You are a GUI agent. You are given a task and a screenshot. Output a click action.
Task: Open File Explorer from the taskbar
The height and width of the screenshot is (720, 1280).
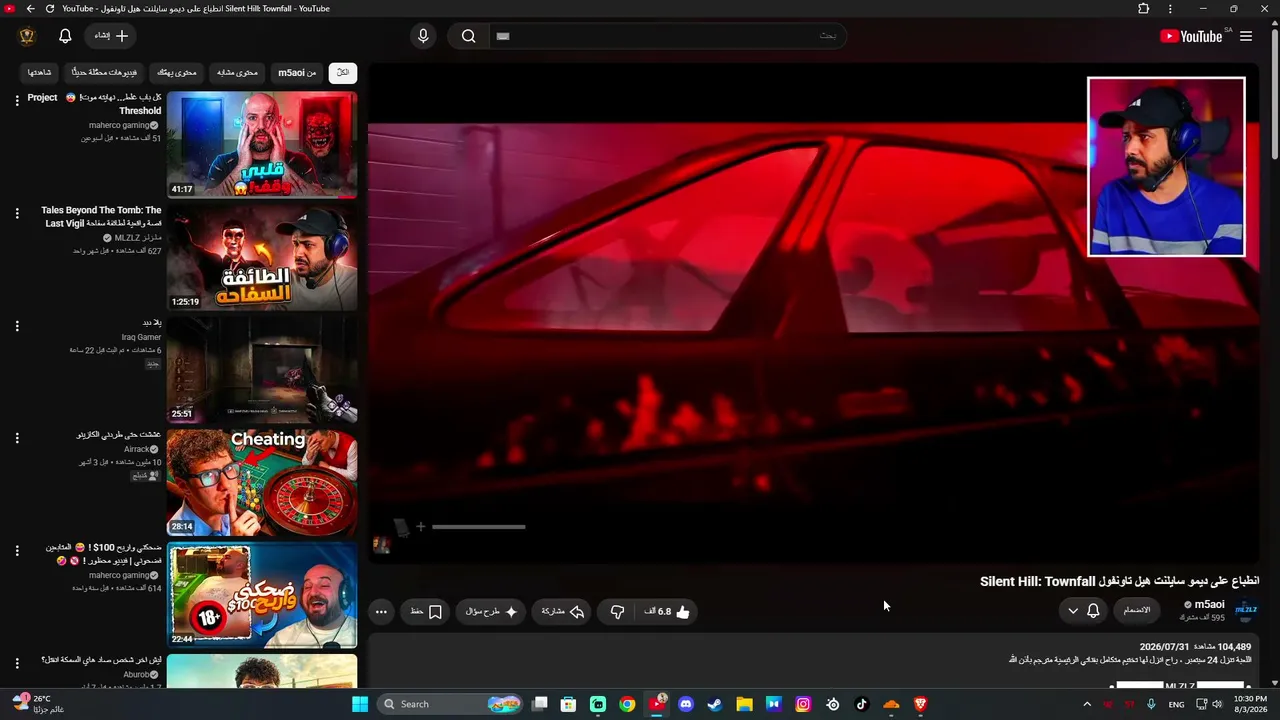click(744, 704)
